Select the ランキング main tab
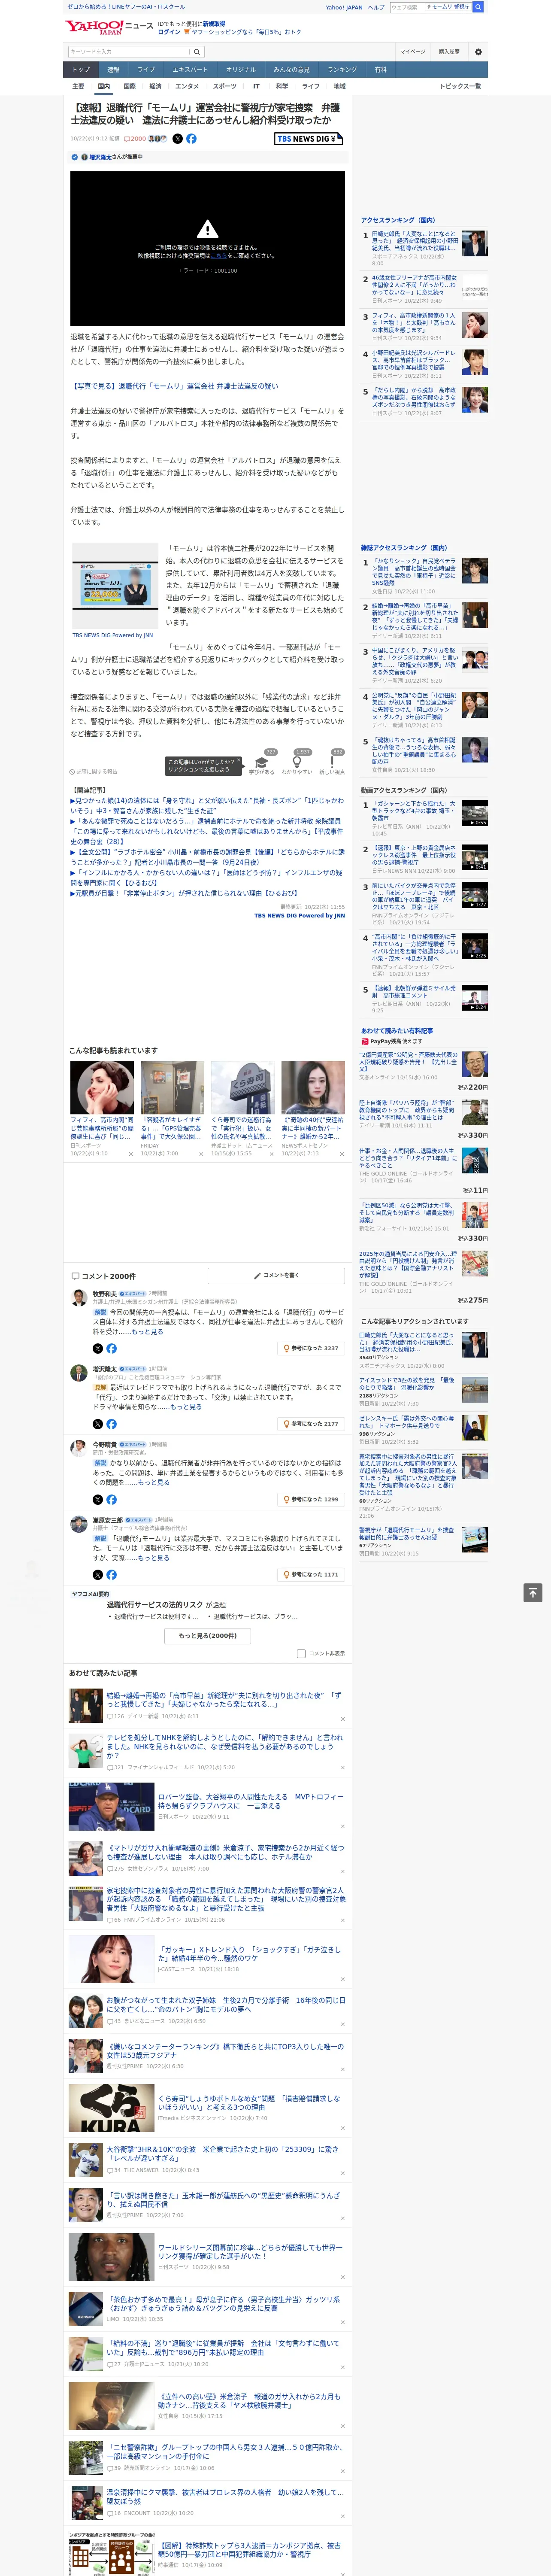Viewport: 551px width, 2576px height. point(342,69)
